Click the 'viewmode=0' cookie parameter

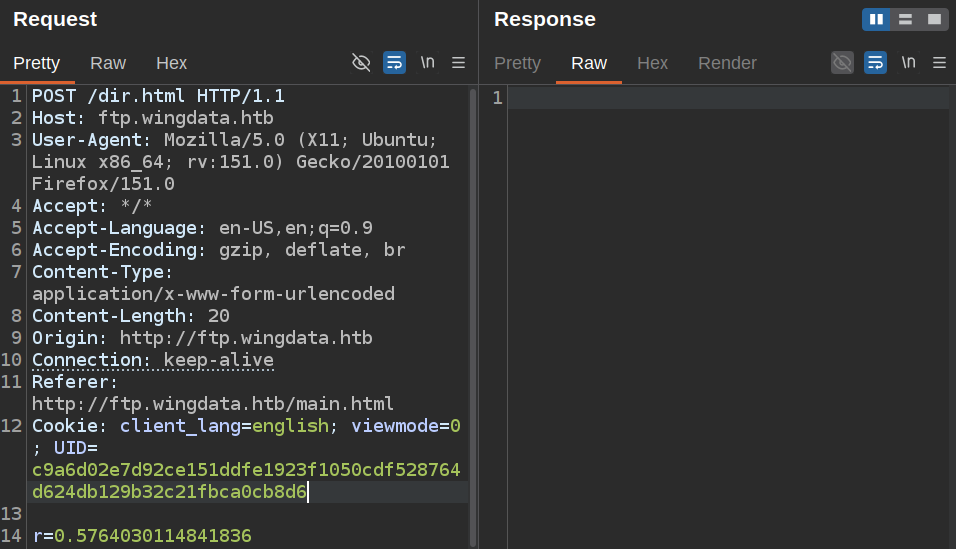[x=405, y=425]
